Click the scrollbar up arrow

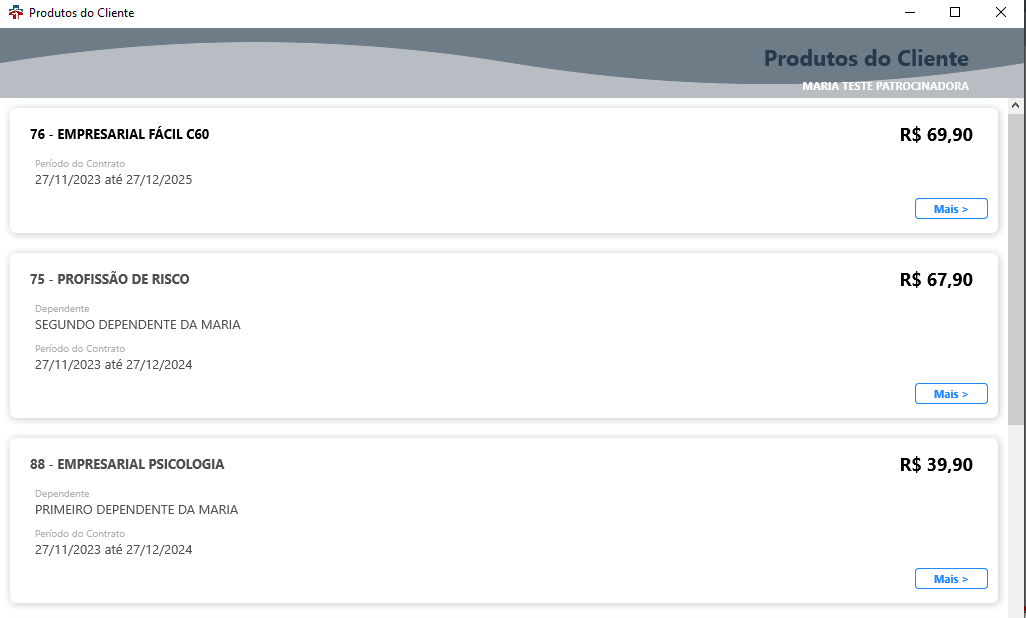pos(1016,105)
